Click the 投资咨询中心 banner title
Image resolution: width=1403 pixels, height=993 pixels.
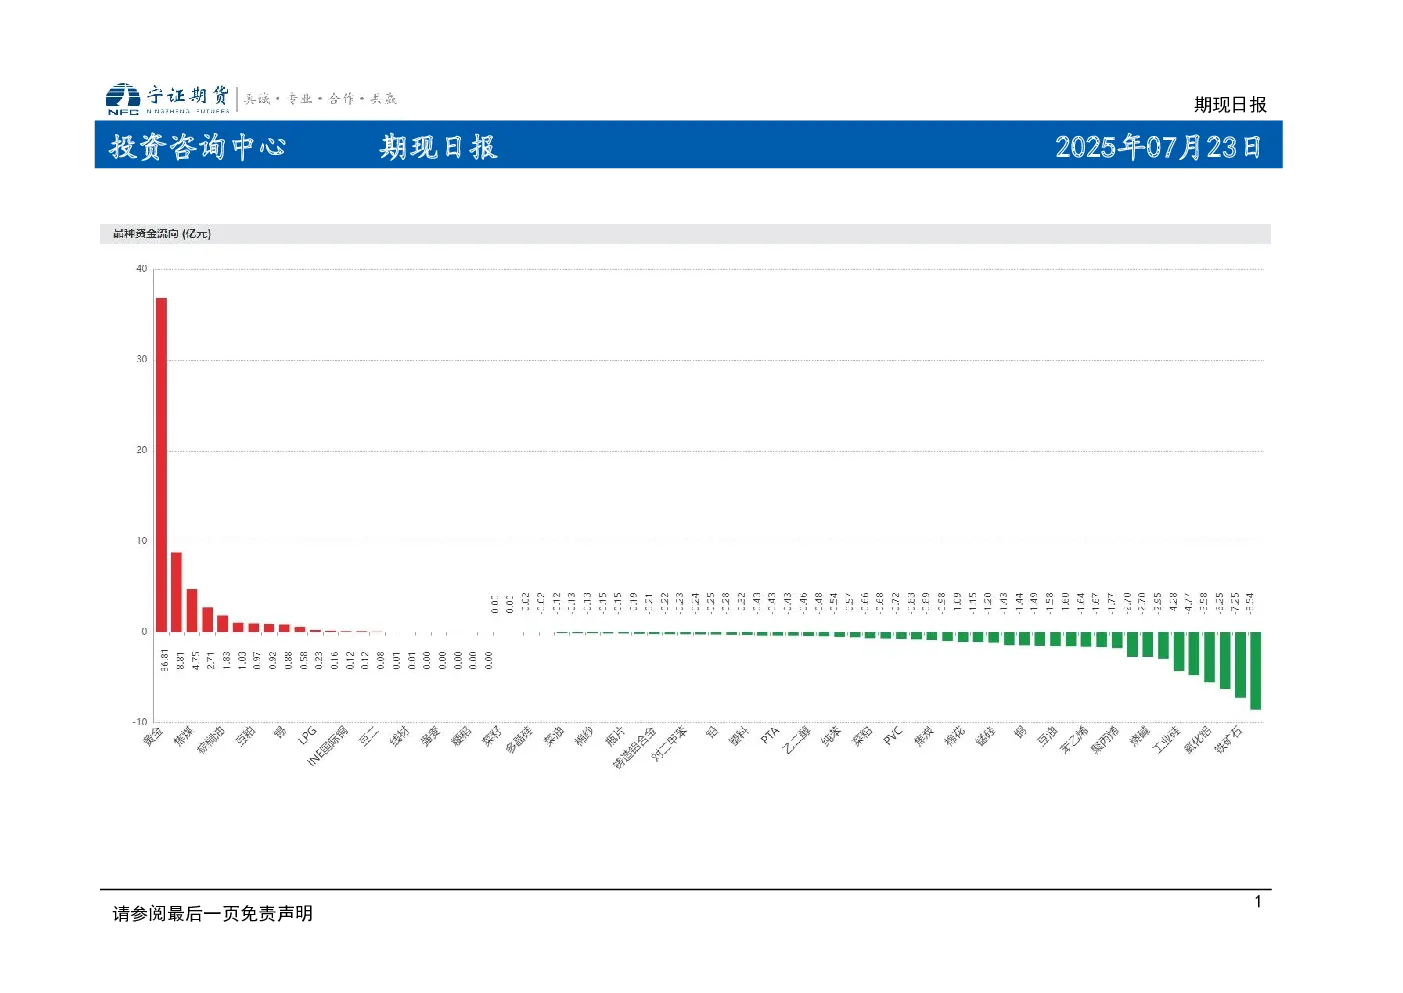pos(198,147)
